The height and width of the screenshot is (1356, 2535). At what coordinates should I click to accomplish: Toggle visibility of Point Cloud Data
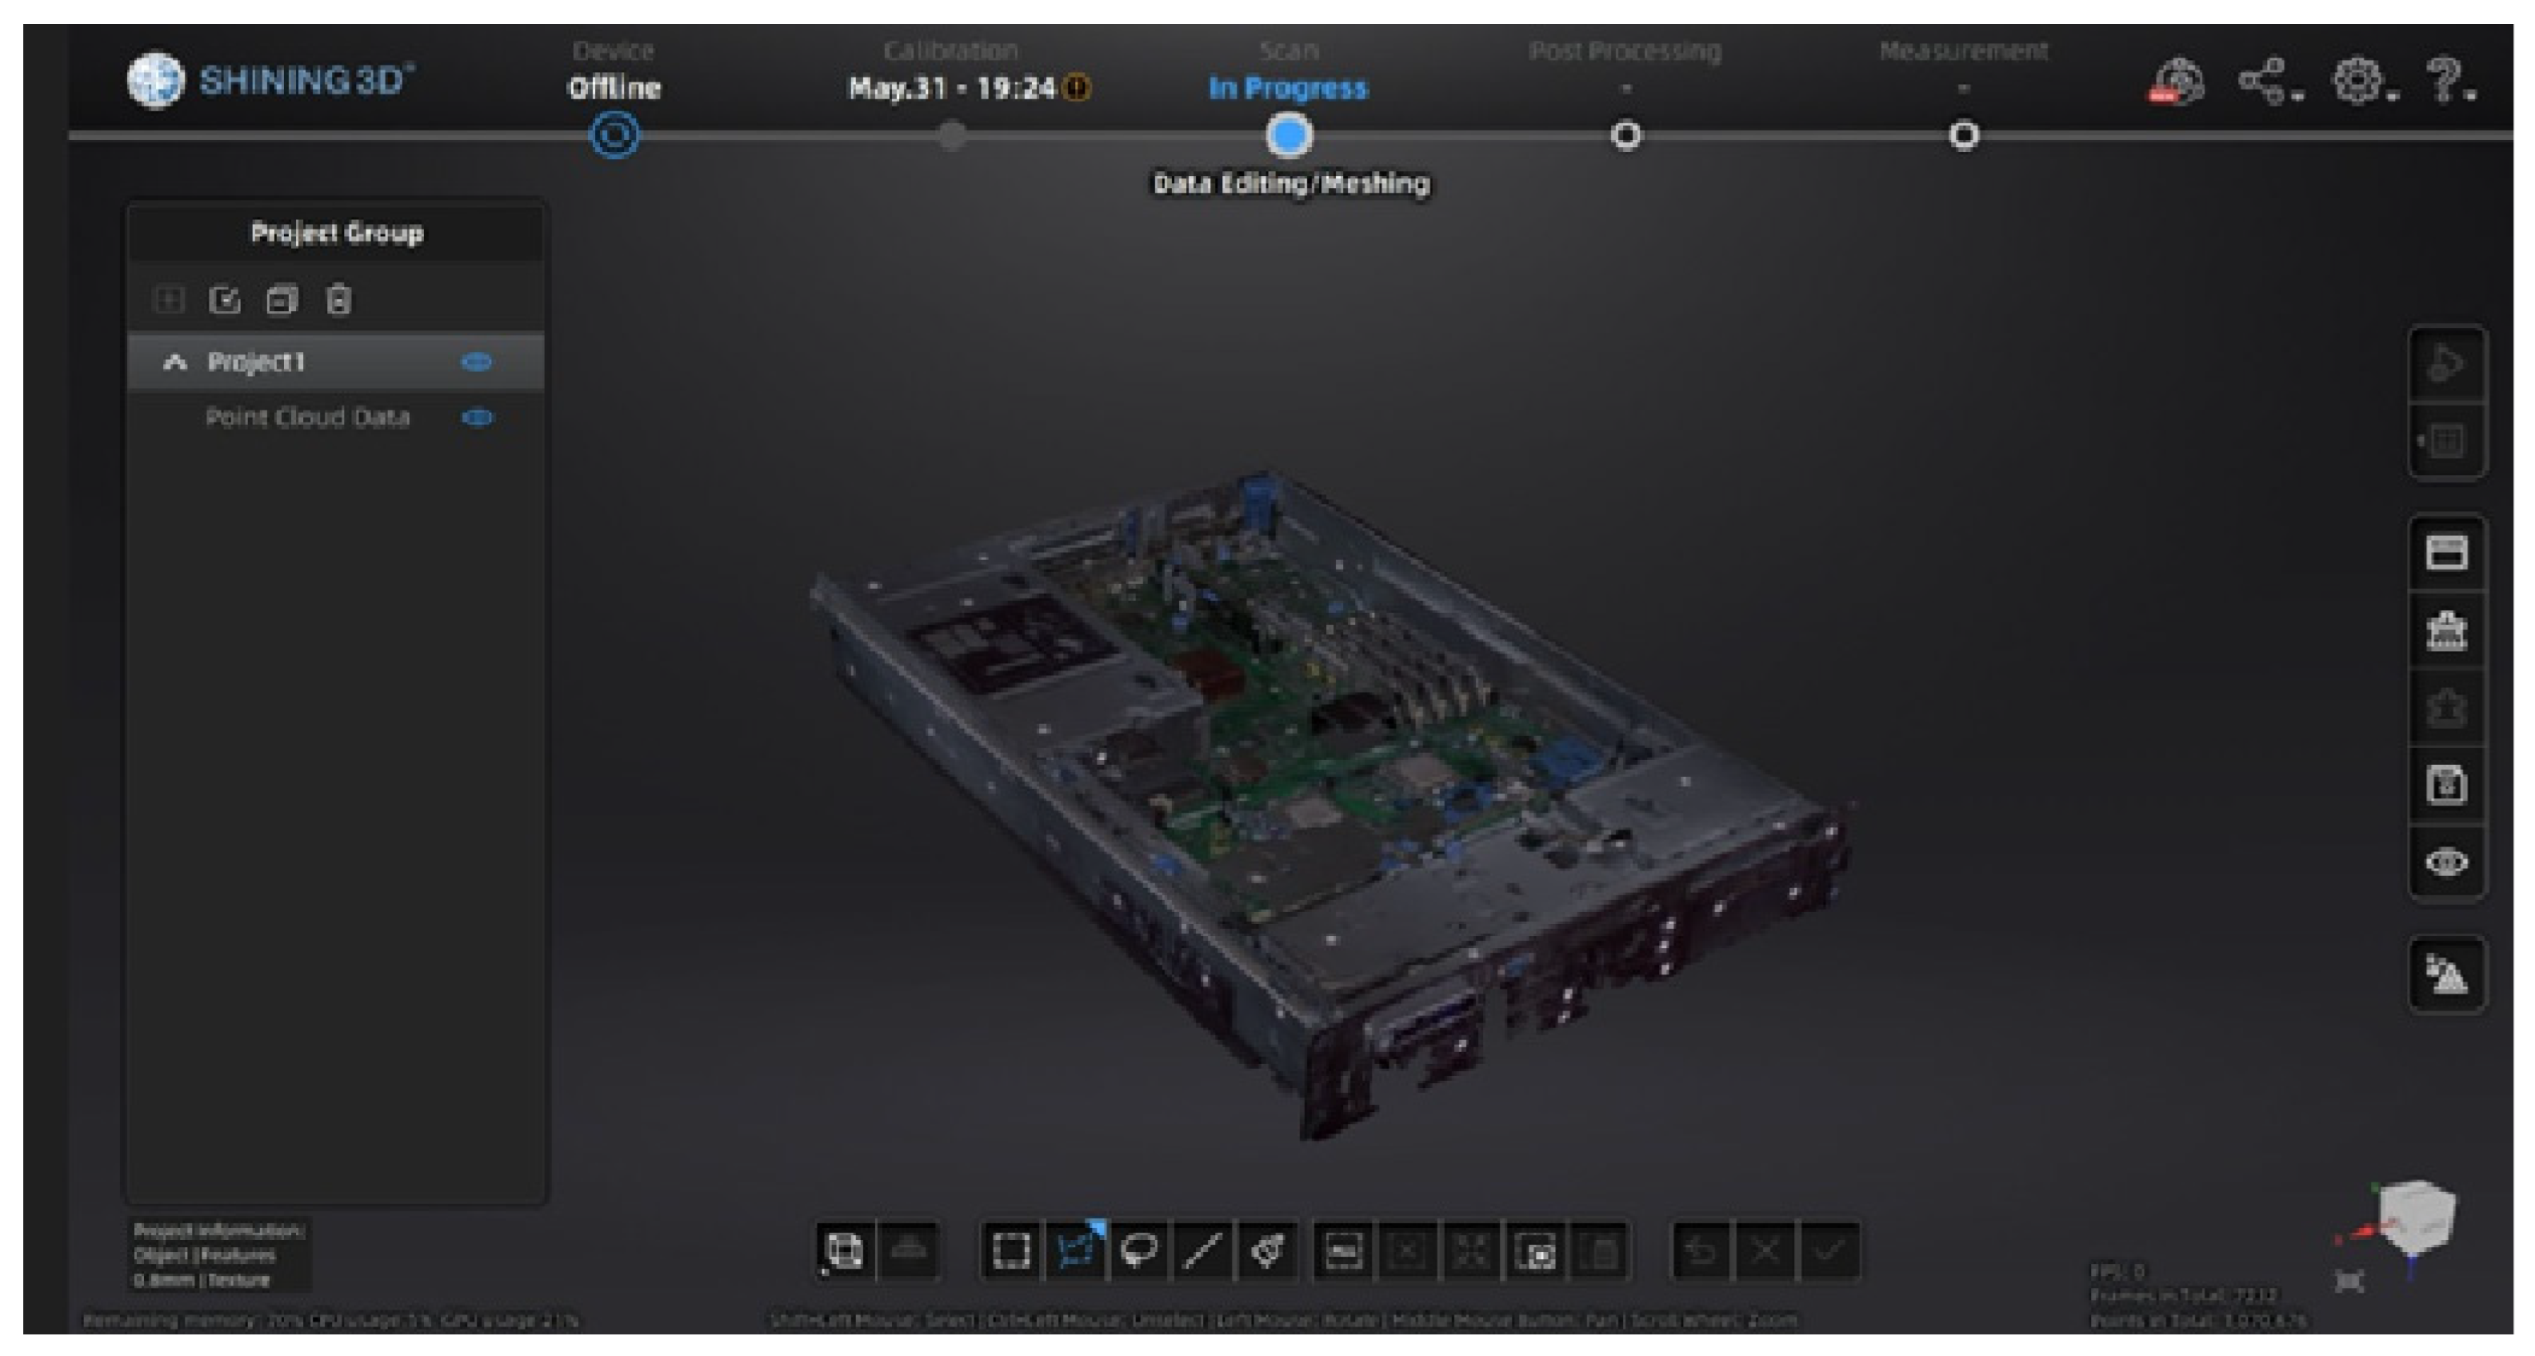point(477,417)
